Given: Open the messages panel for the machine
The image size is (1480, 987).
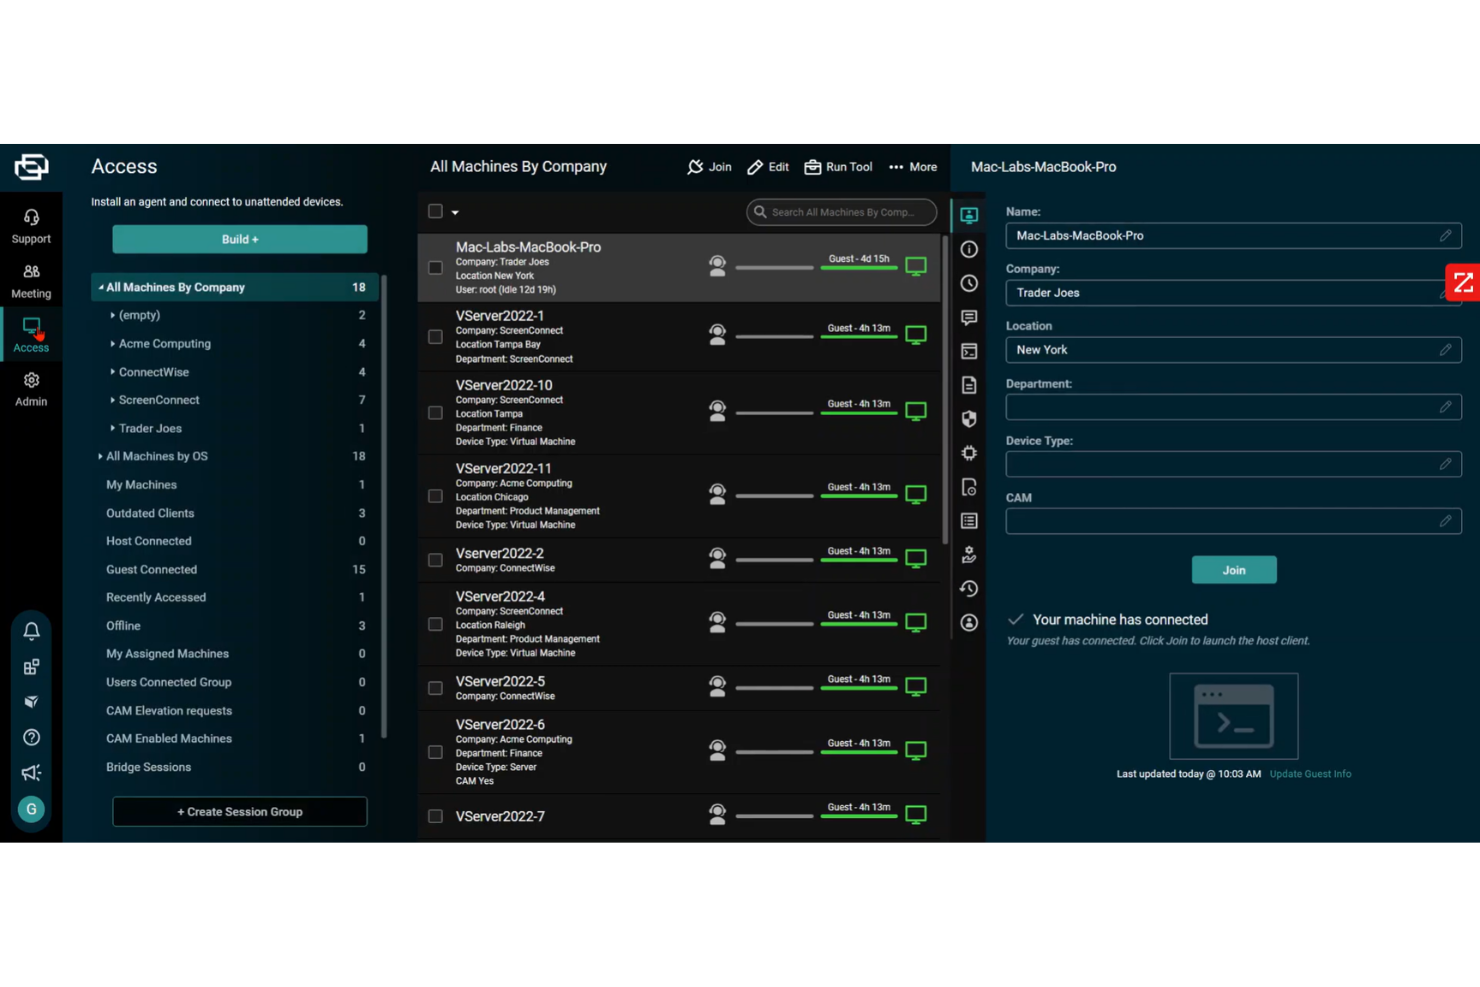Looking at the screenshot, I should [968, 318].
